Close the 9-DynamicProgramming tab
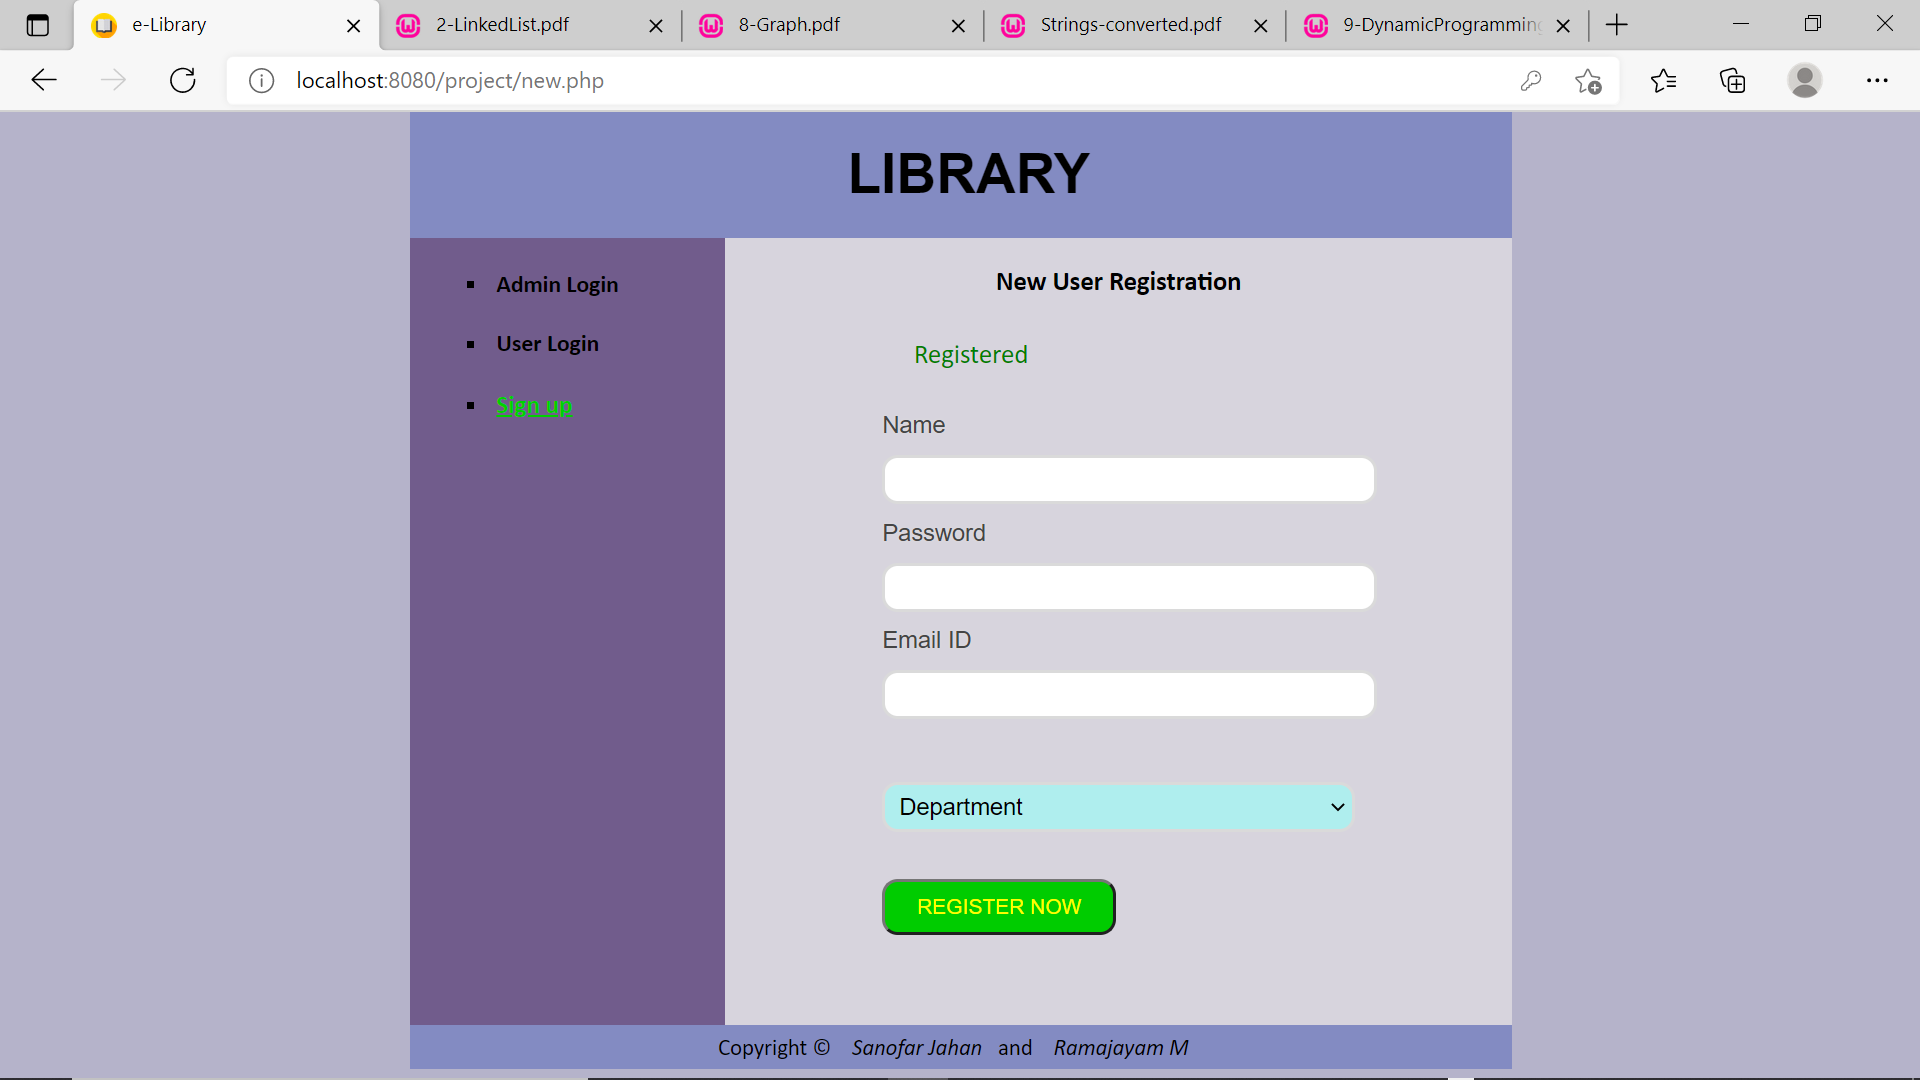Image resolution: width=1920 pixels, height=1080 pixels. [x=1563, y=26]
